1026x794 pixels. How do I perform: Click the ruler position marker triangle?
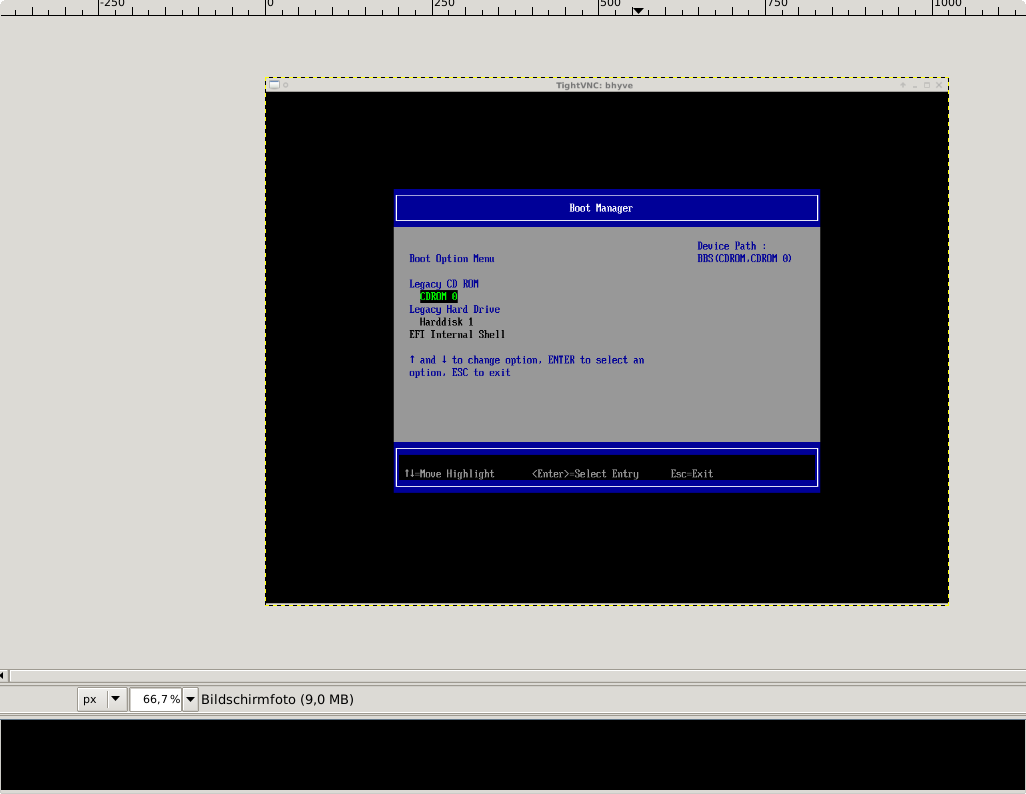click(x=638, y=10)
